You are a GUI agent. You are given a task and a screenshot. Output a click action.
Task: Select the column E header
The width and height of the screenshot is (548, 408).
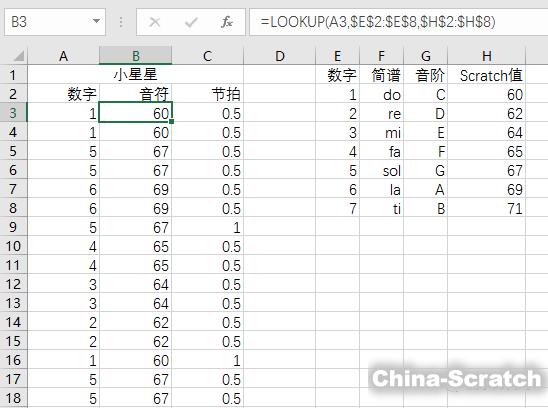click(x=338, y=56)
